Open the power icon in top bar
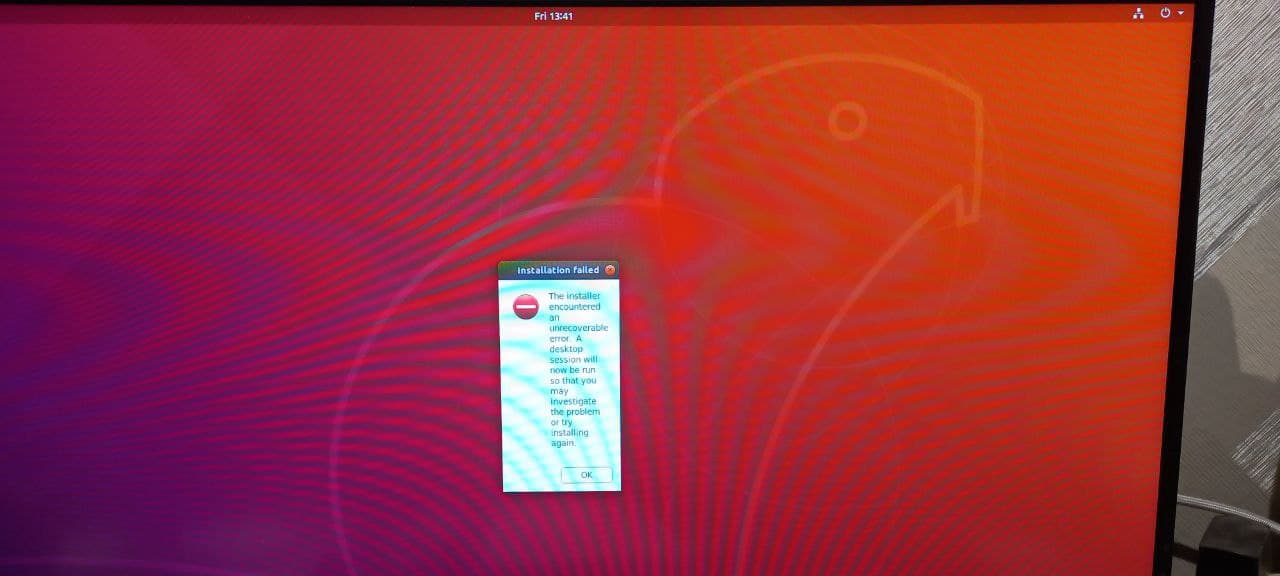The width and height of the screenshot is (1280, 576). [x=1165, y=13]
